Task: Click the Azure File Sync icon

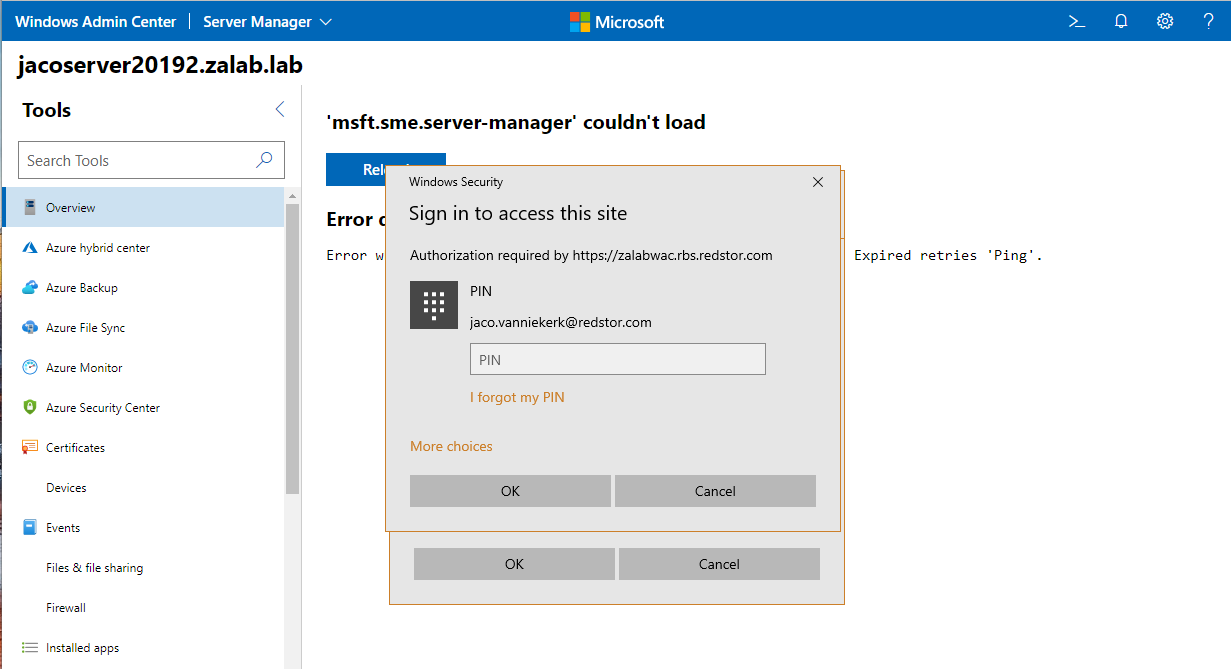Action: [29, 328]
